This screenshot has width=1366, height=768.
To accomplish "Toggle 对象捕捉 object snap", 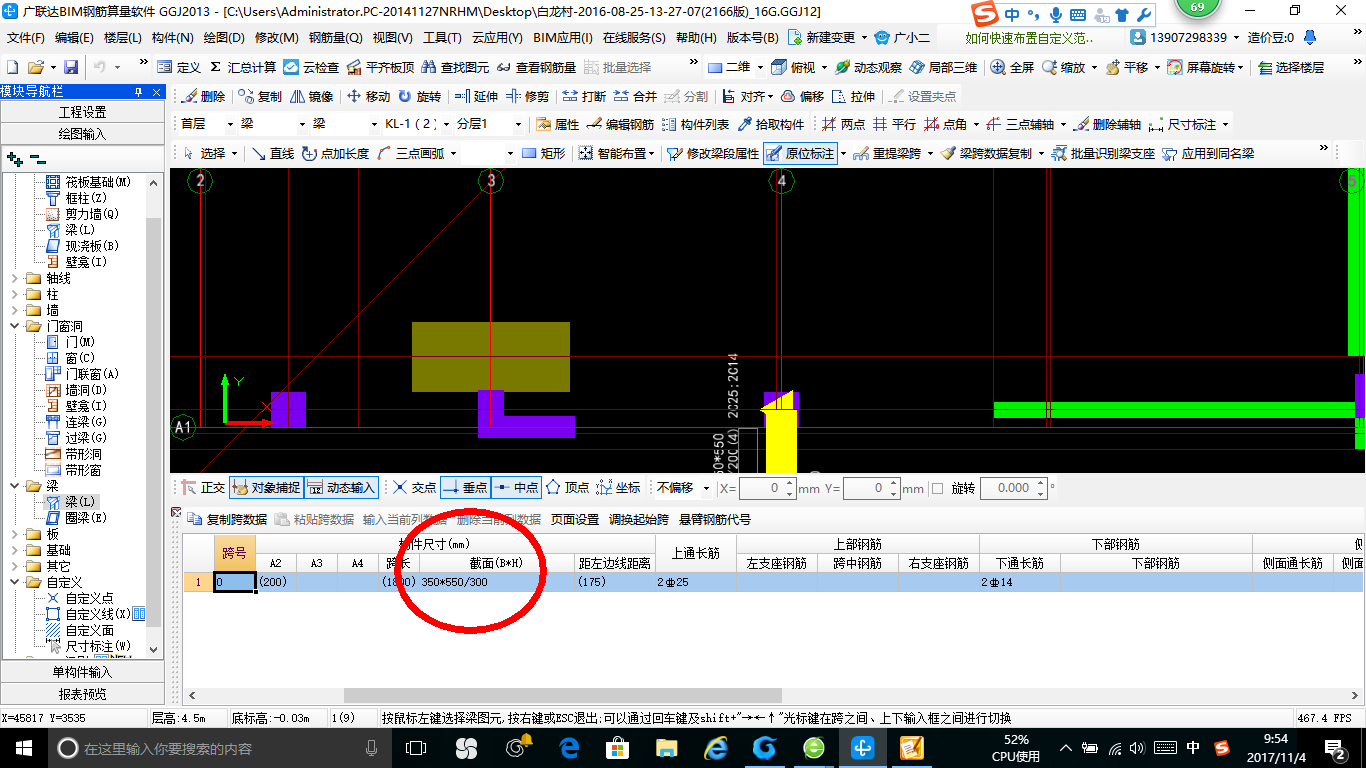I will (266, 488).
